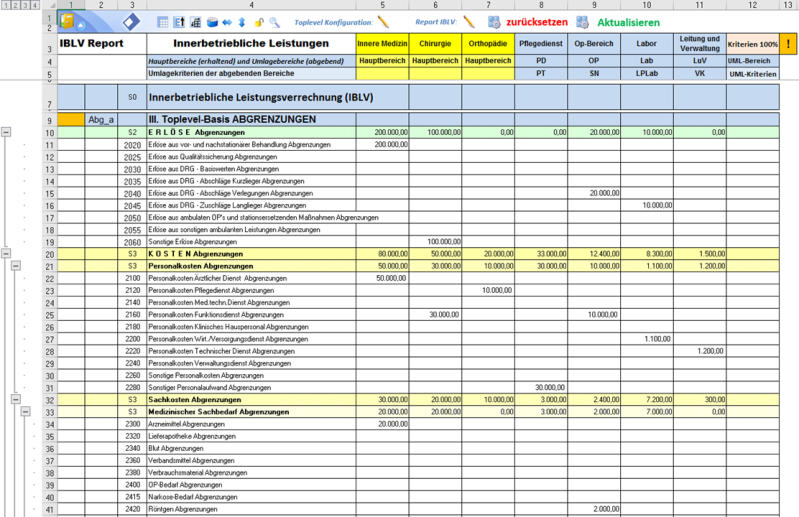Viewport: 799px width, 517px height.
Task: Click the IBLV logo icon in toolbar
Action: (x=67, y=20)
